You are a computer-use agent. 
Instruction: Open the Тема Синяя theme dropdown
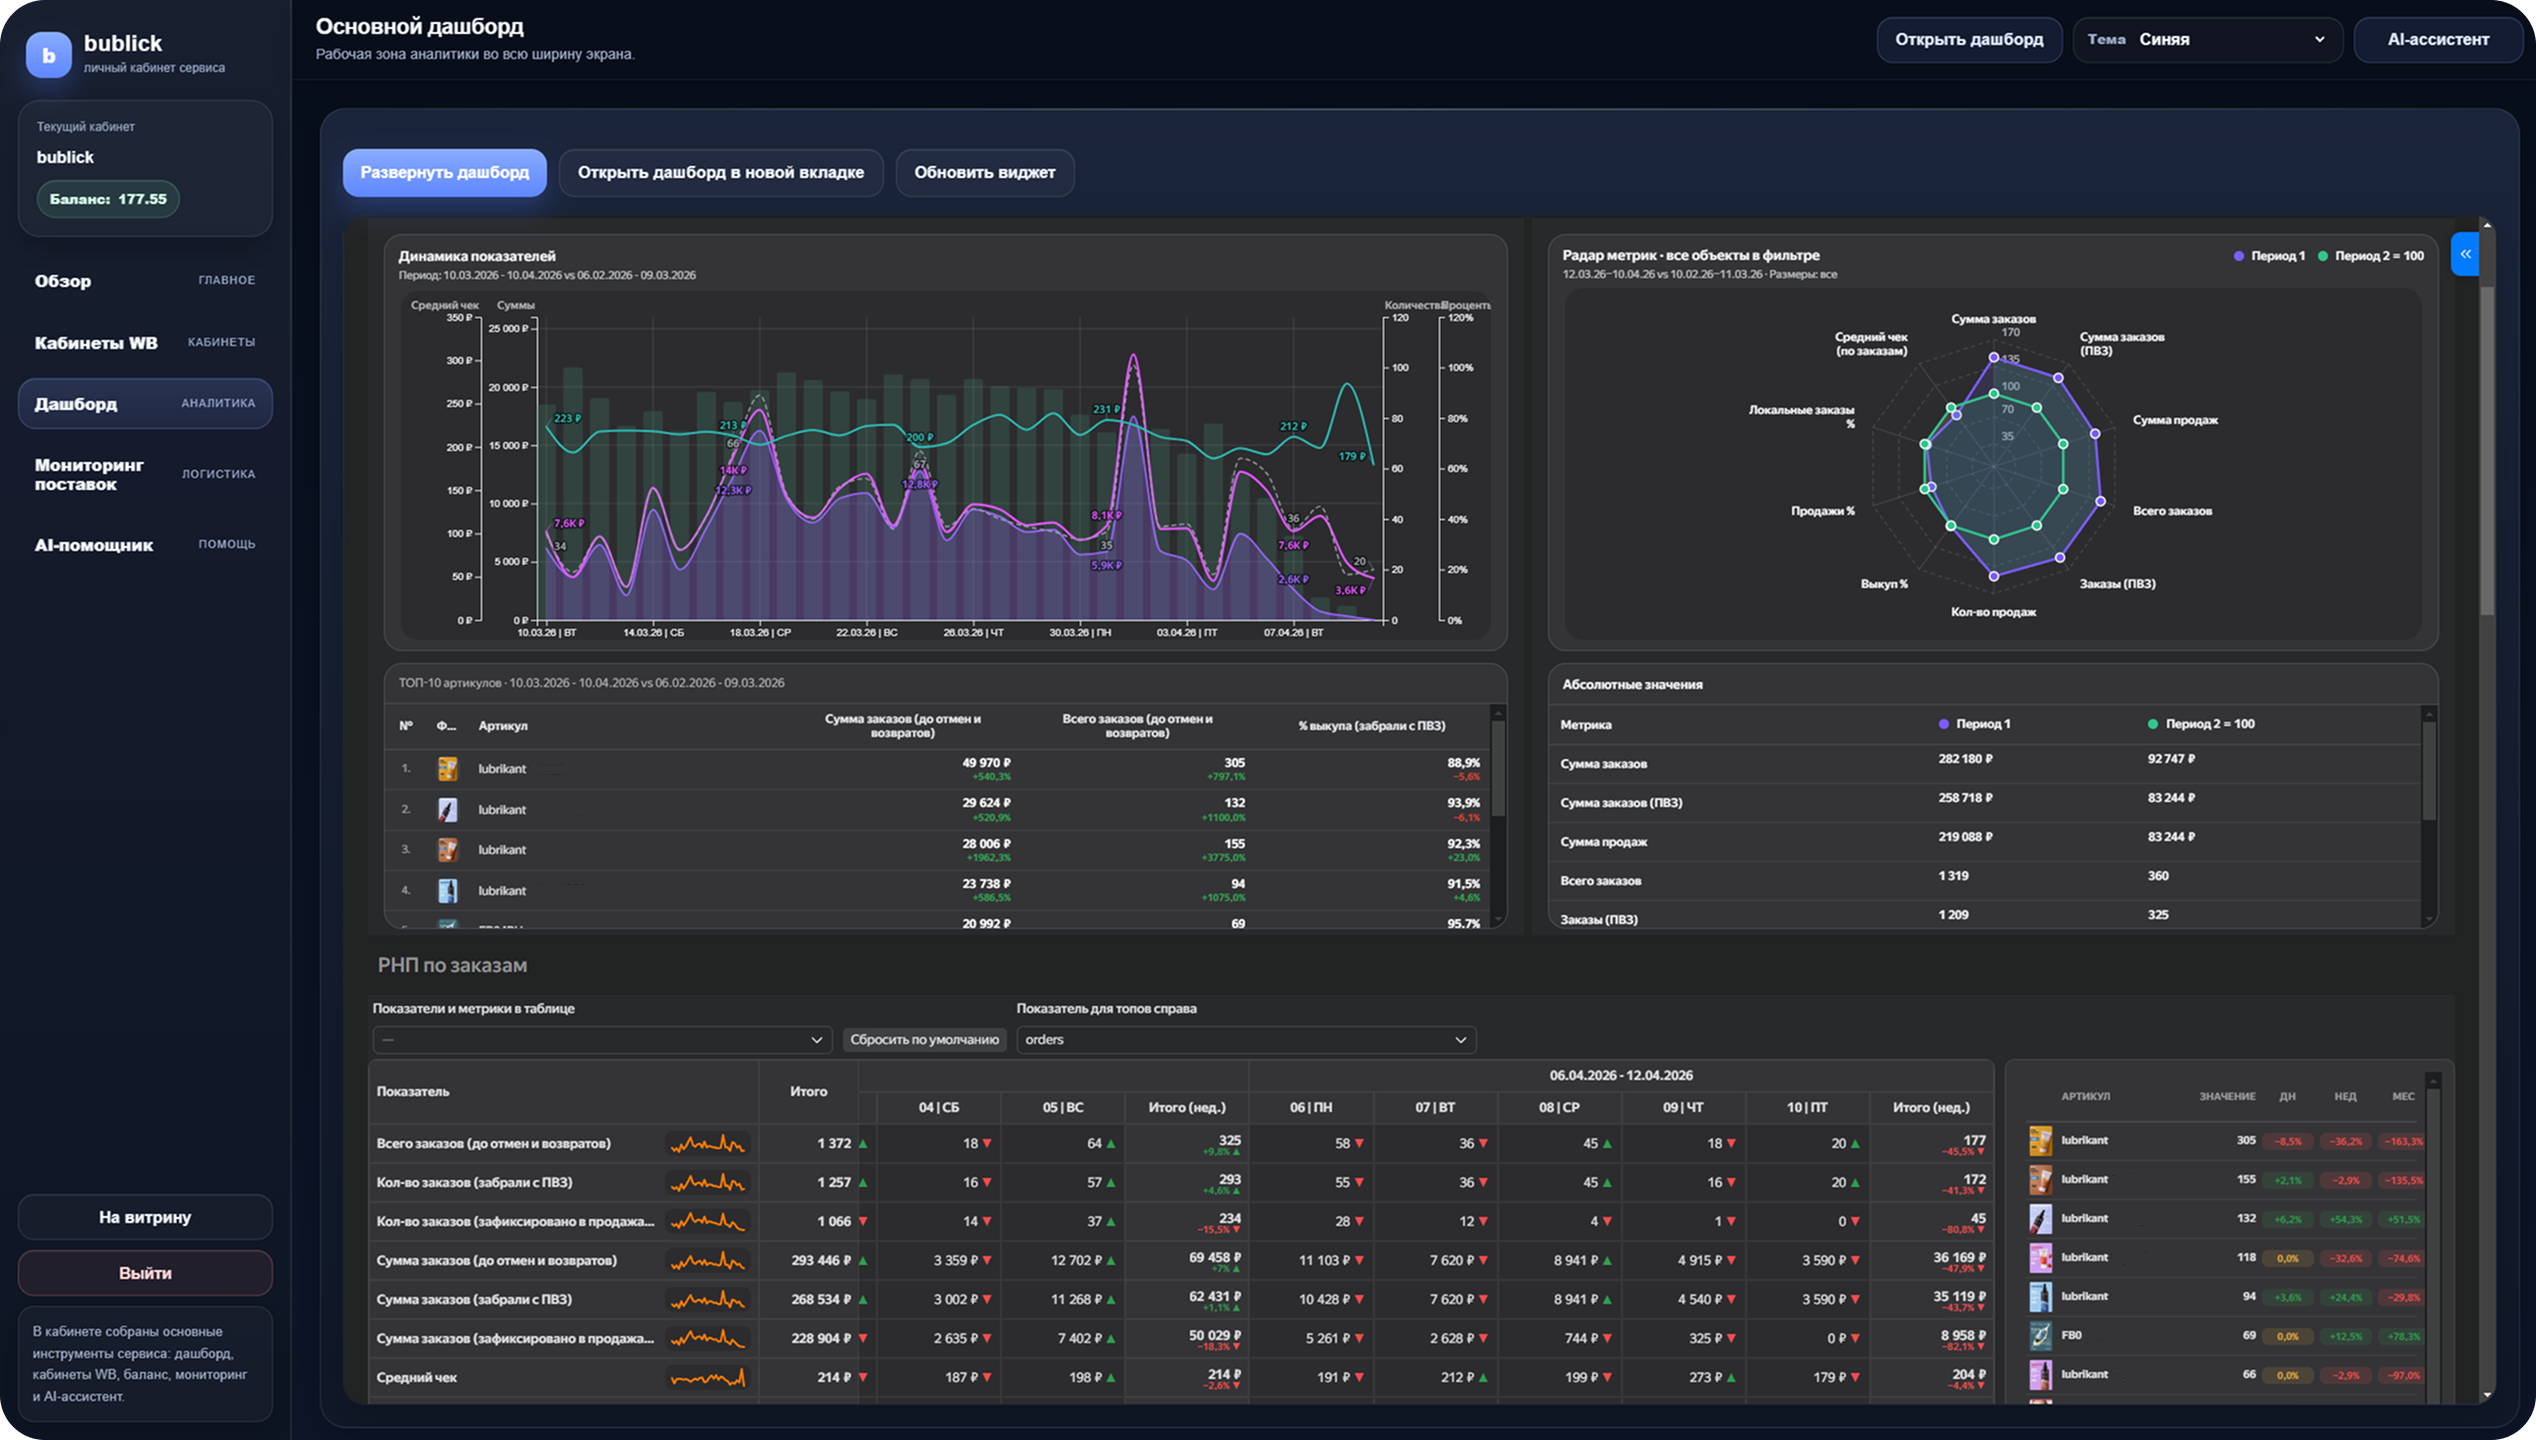point(2207,40)
